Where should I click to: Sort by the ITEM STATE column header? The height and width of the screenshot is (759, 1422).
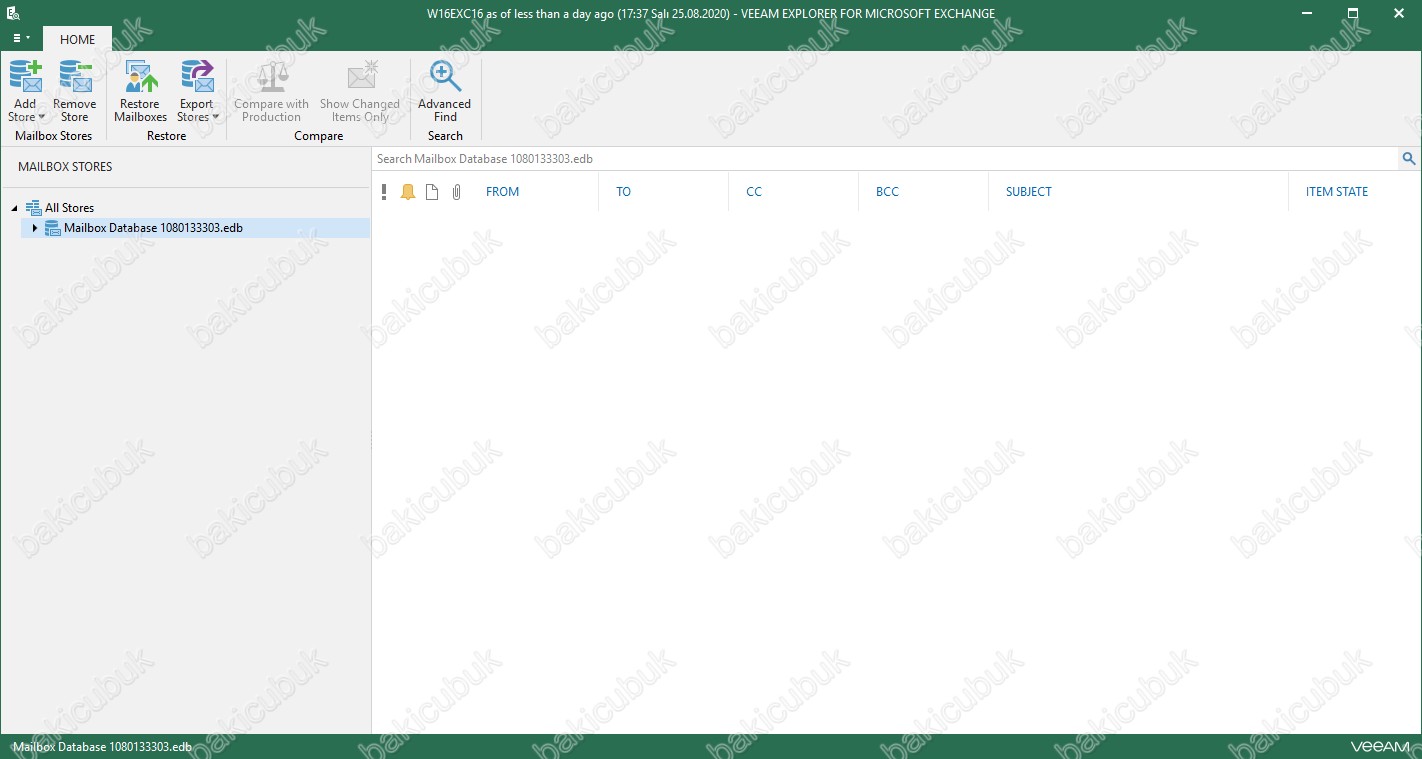click(1337, 192)
